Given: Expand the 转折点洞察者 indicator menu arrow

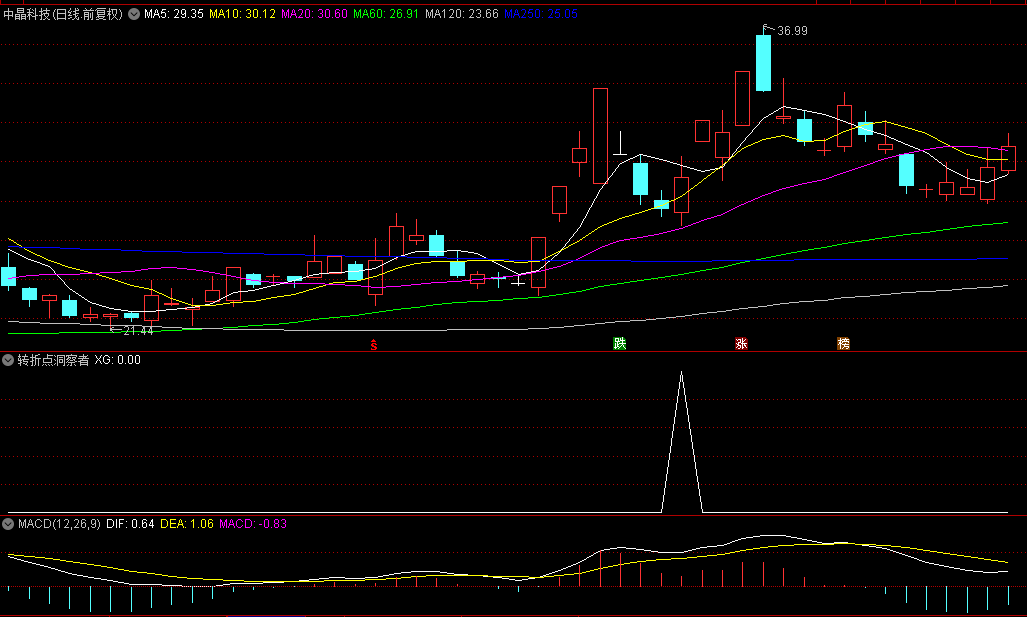Looking at the screenshot, I should (9, 360).
